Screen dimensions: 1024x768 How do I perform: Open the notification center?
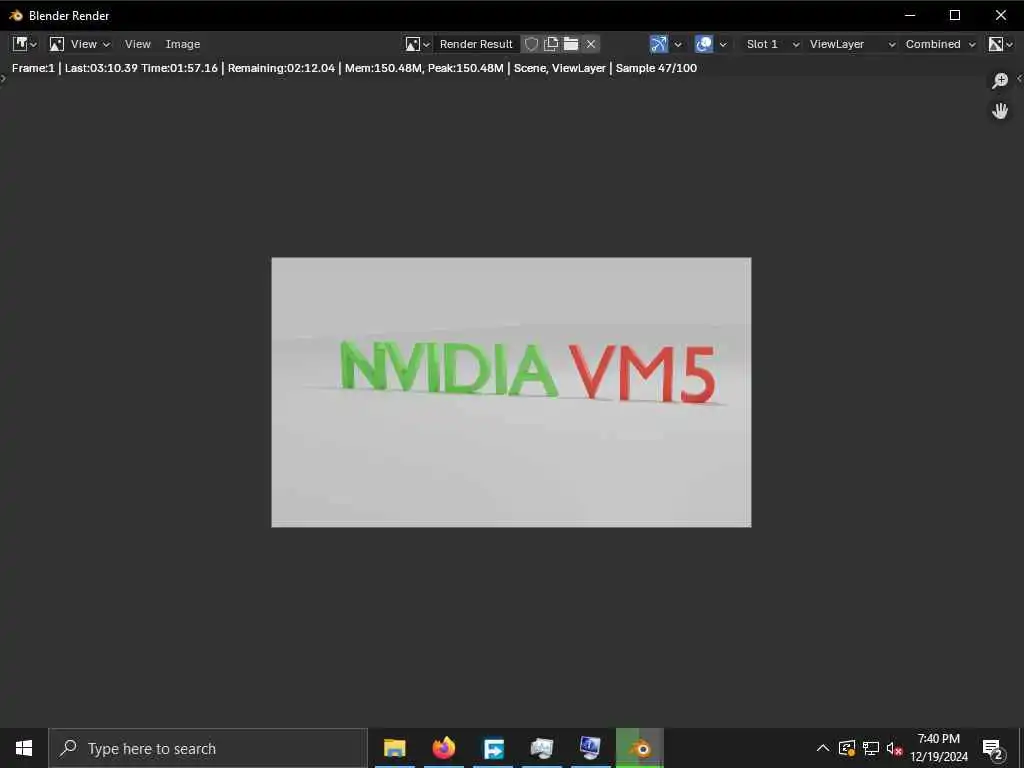(x=993, y=748)
